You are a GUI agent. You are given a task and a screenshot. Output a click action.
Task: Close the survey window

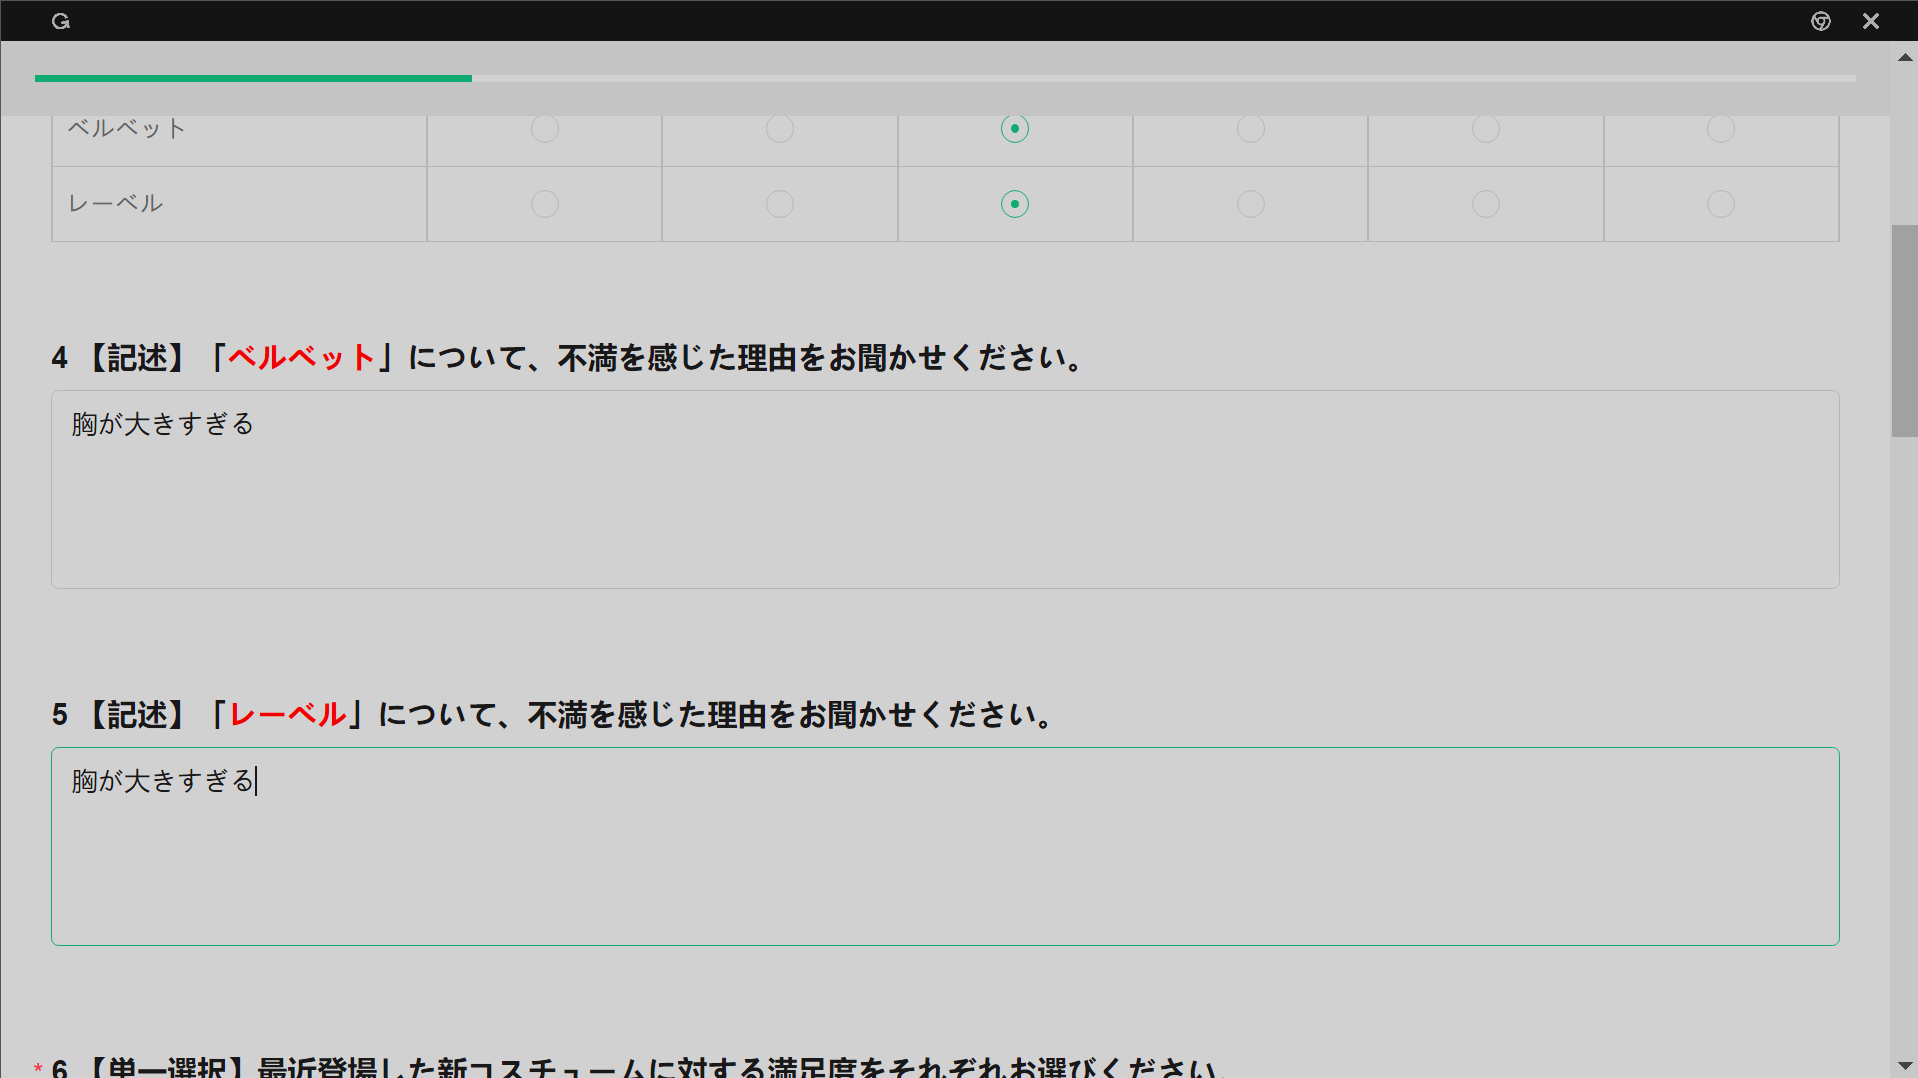point(1871,21)
